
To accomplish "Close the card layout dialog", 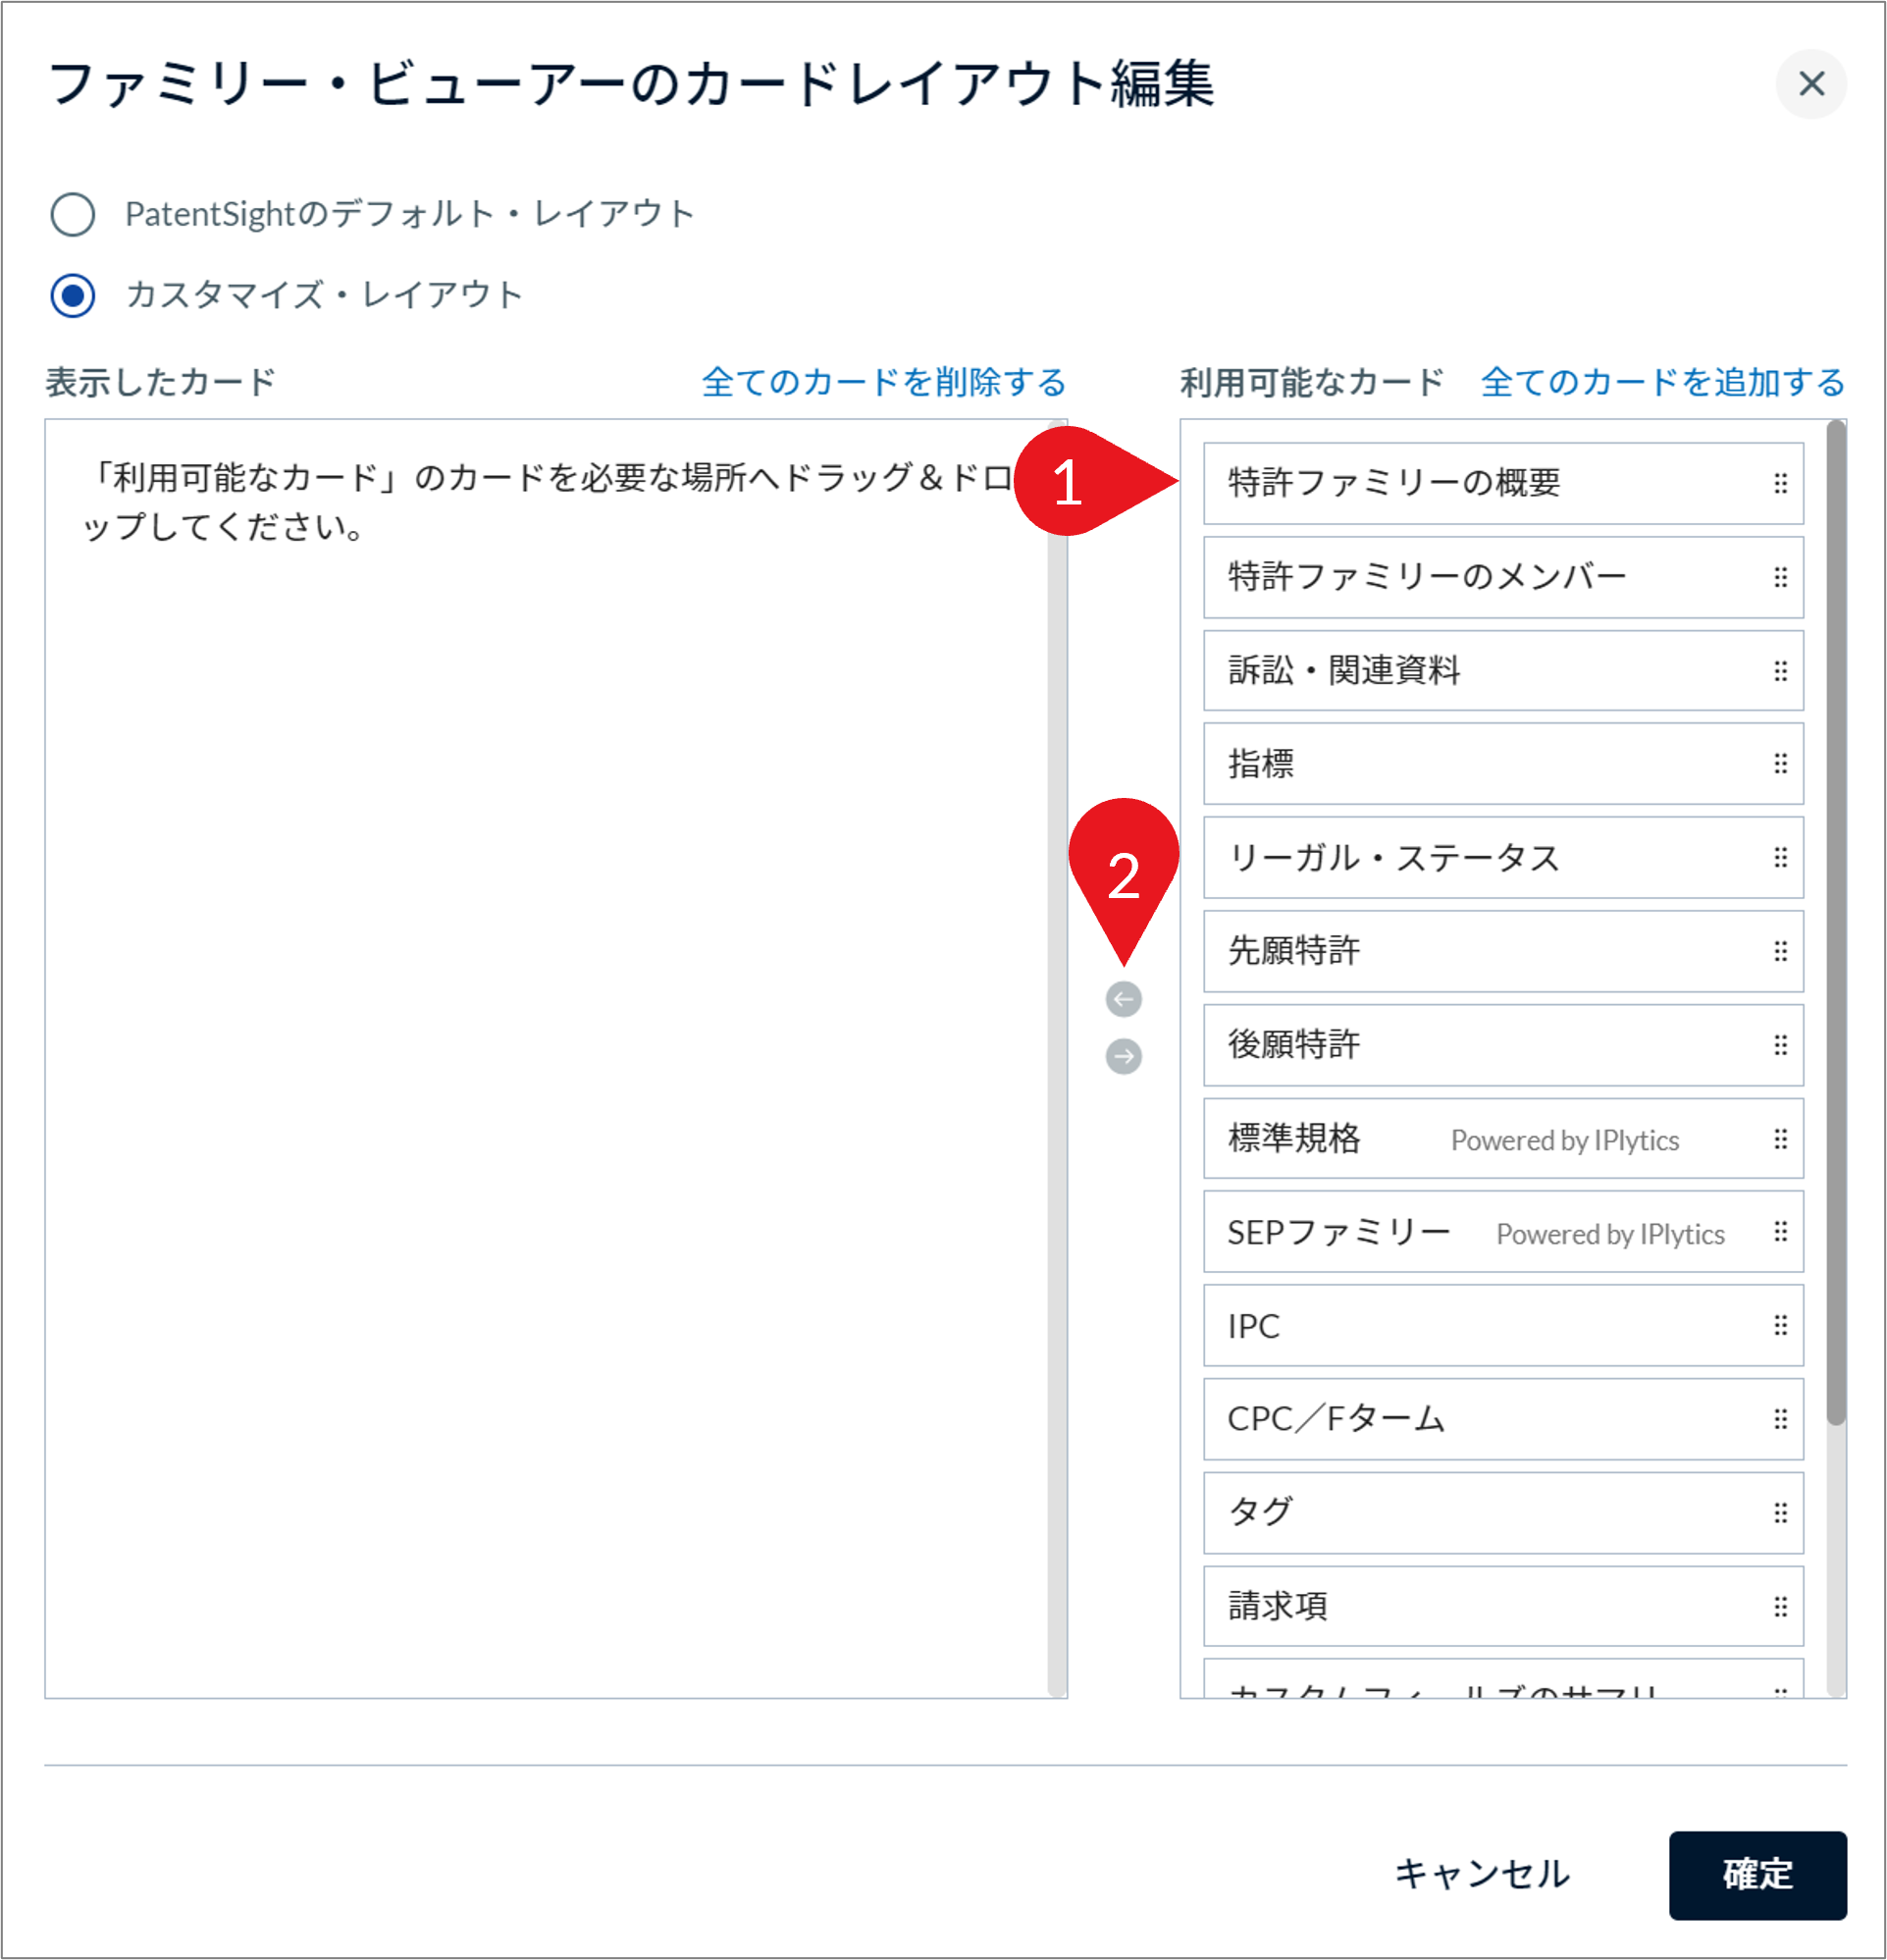I will 1810,84.
